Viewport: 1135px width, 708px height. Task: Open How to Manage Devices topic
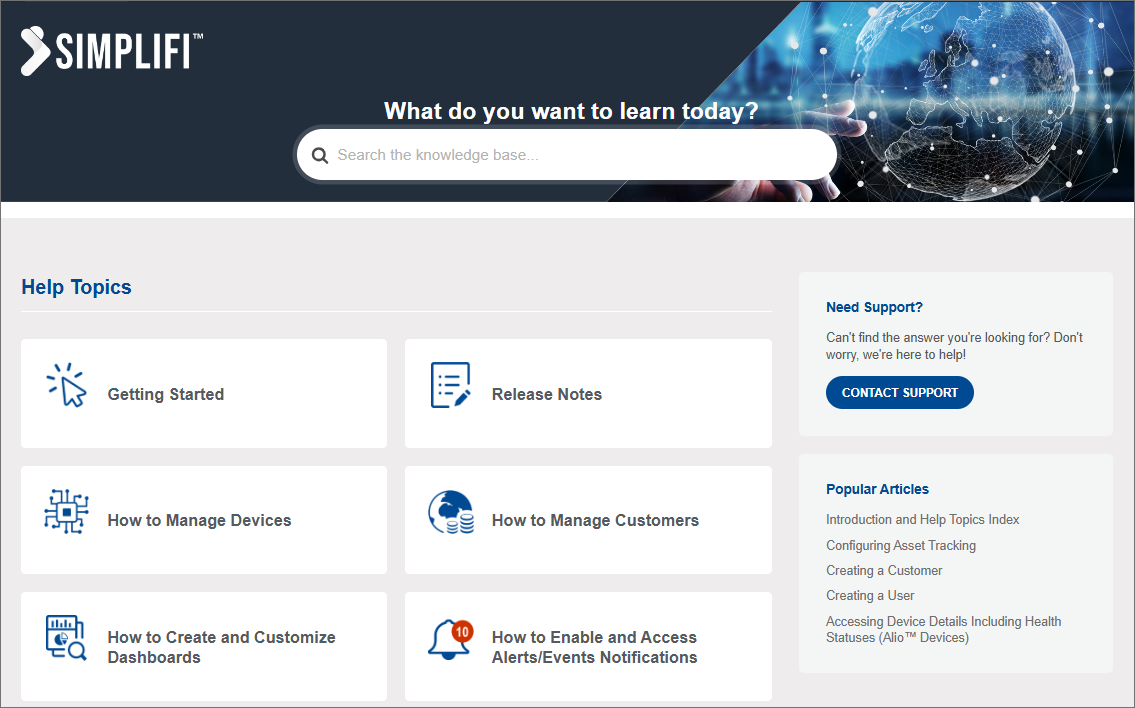204,520
